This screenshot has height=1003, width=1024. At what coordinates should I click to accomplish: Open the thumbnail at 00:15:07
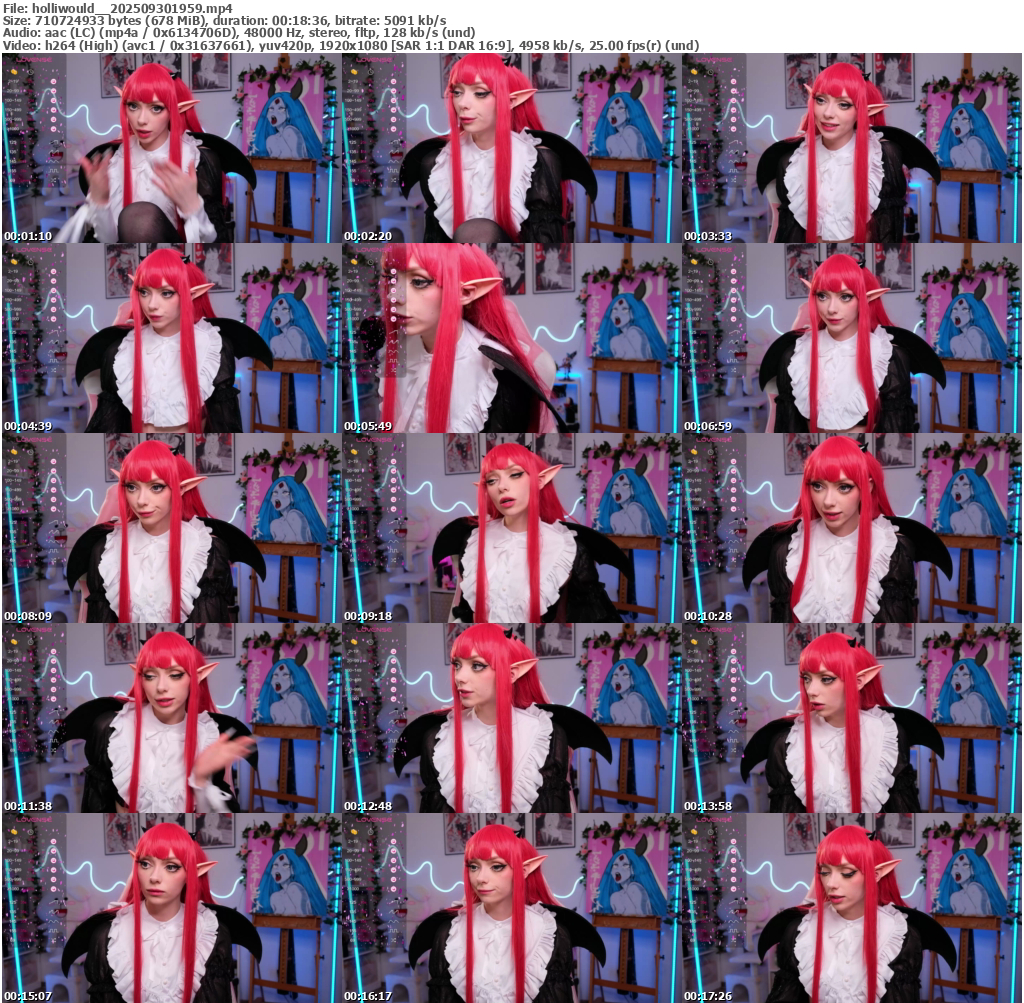click(171, 908)
